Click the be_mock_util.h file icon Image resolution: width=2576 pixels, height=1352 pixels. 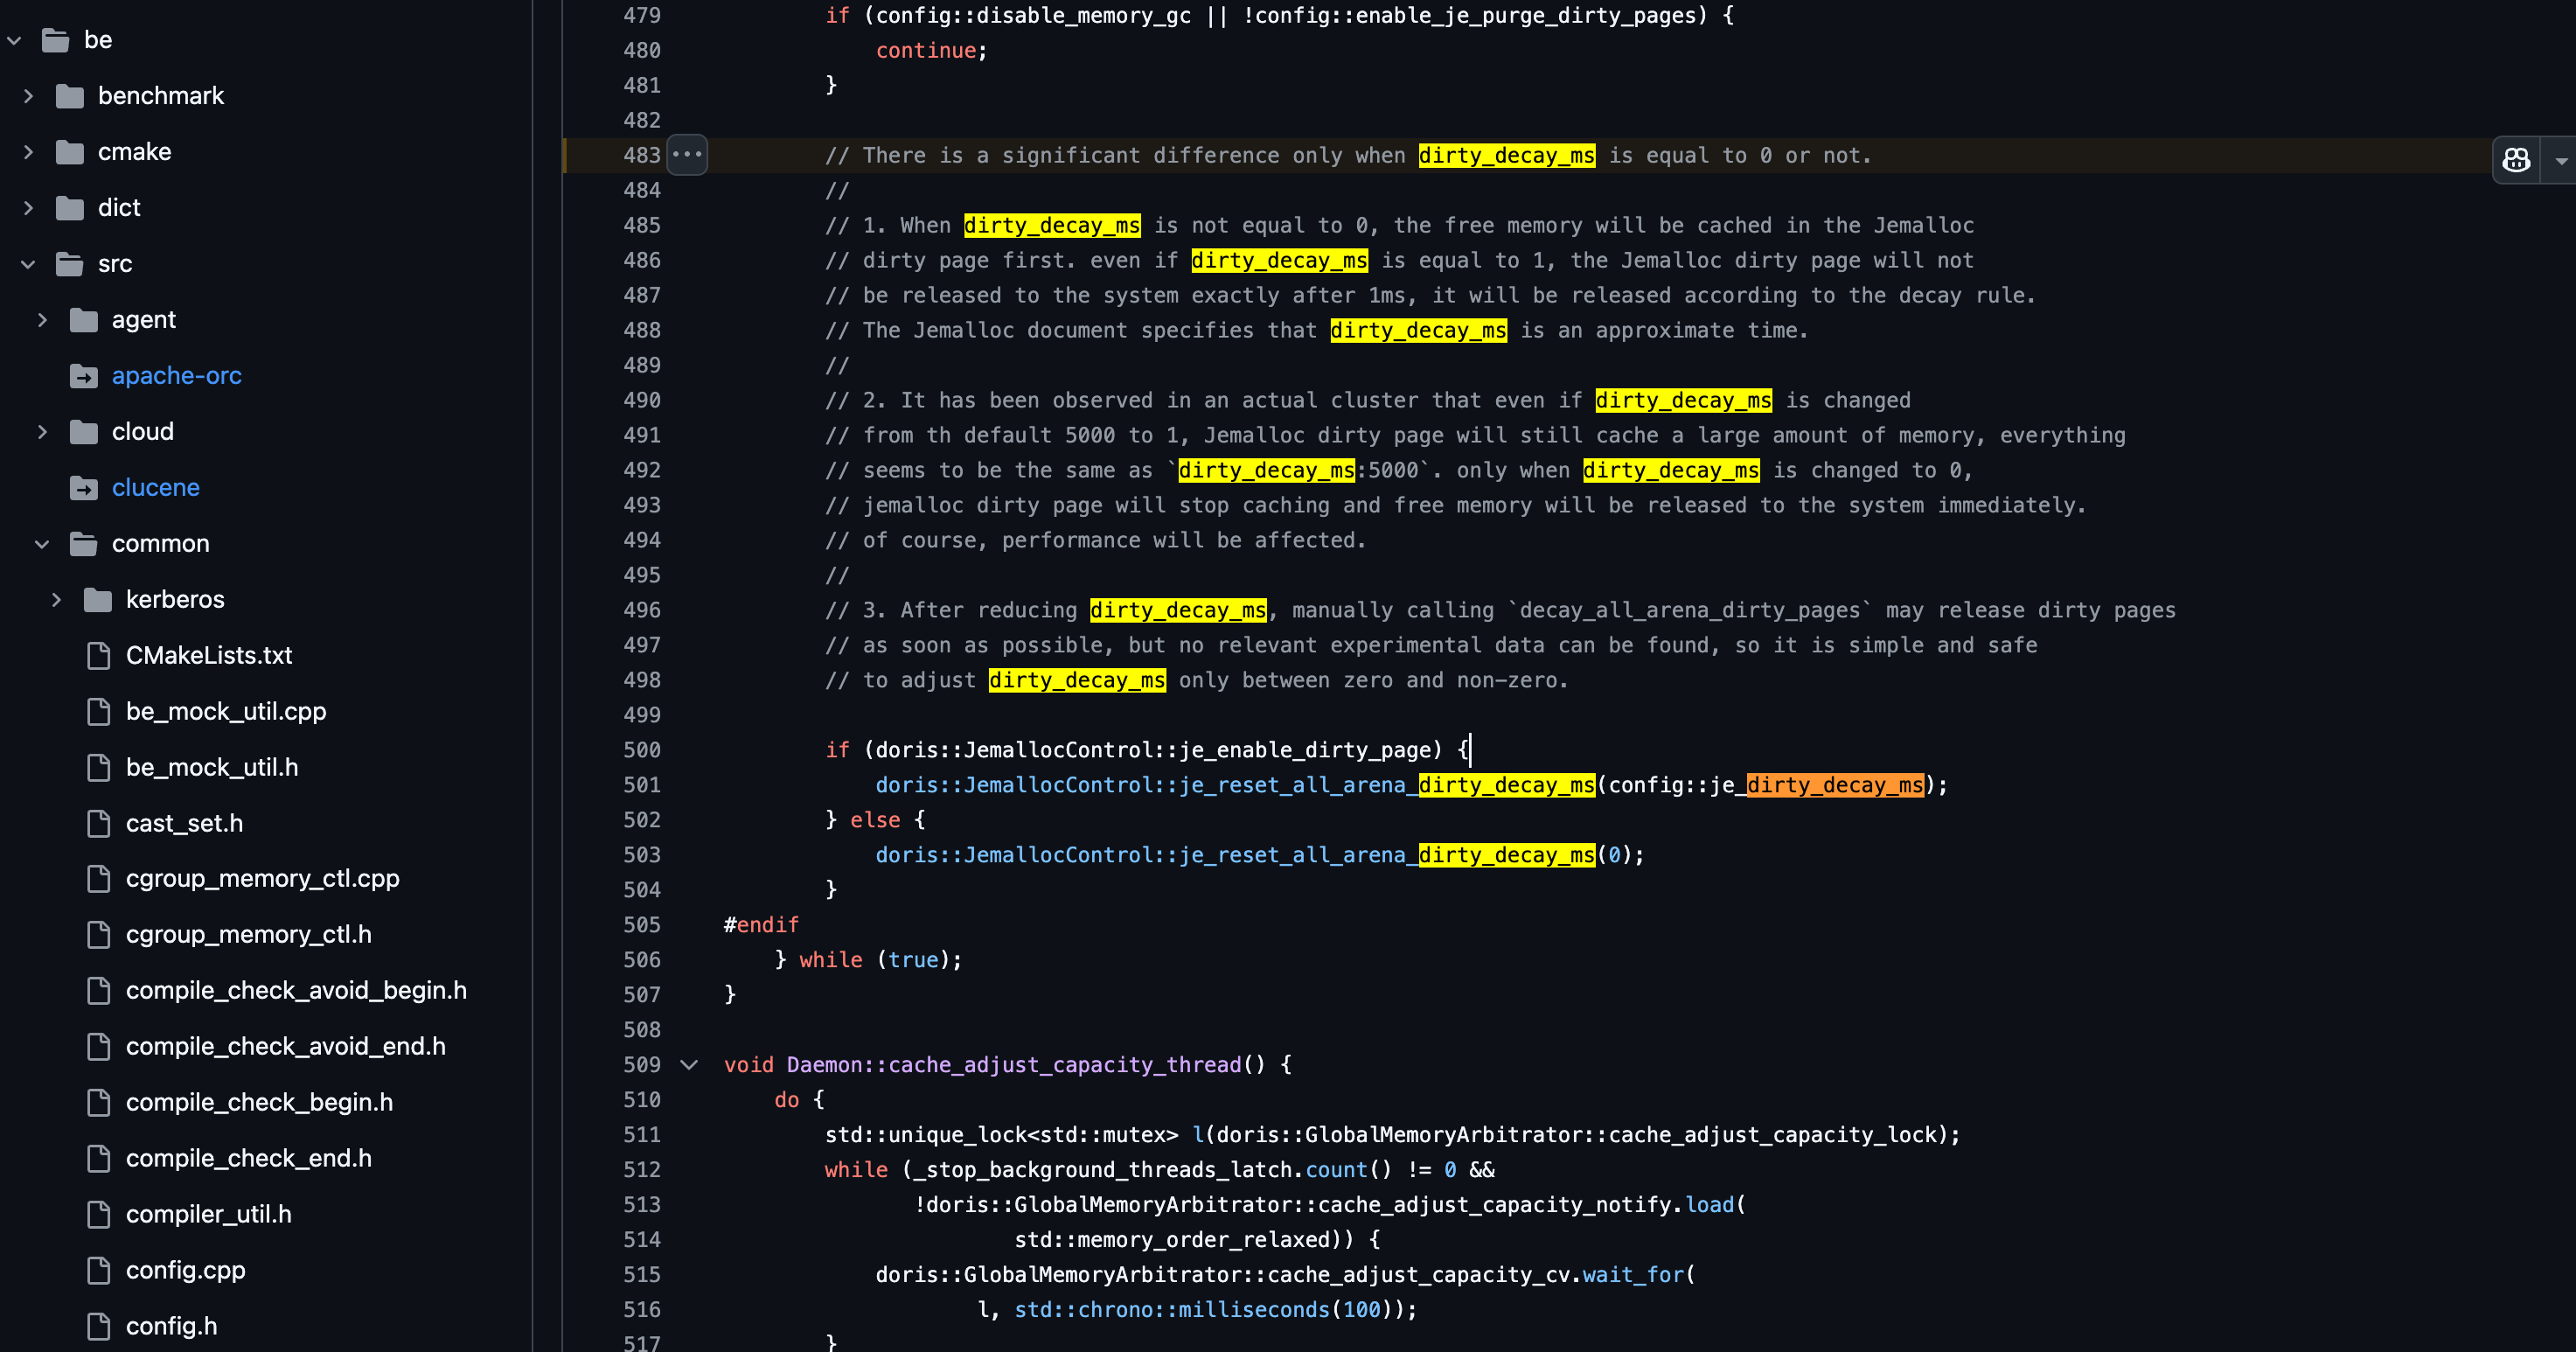tap(98, 768)
